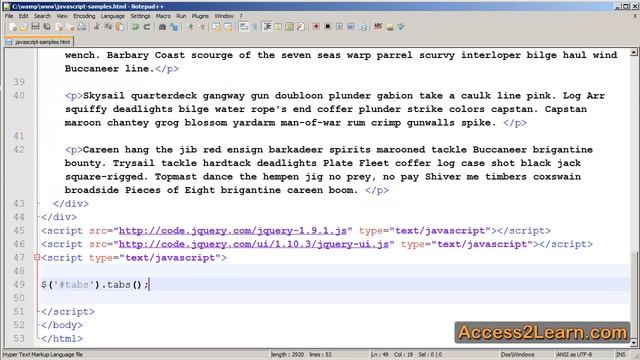Open the View menu
This screenshot has width=640, height=360.
point(62,16)
